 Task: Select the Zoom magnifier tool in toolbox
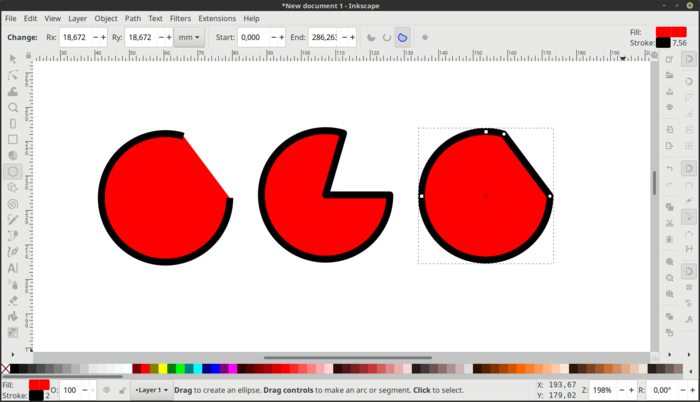pyautogui.click(x=12, y=108)
